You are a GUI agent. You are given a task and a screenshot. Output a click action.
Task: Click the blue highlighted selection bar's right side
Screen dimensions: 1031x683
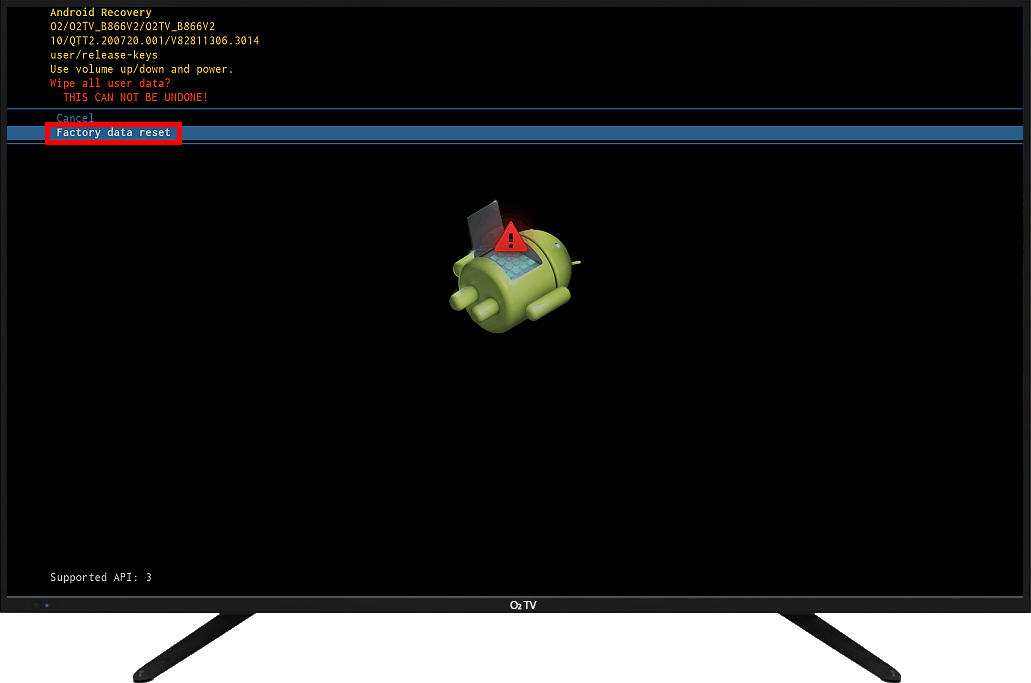point(900,133)
